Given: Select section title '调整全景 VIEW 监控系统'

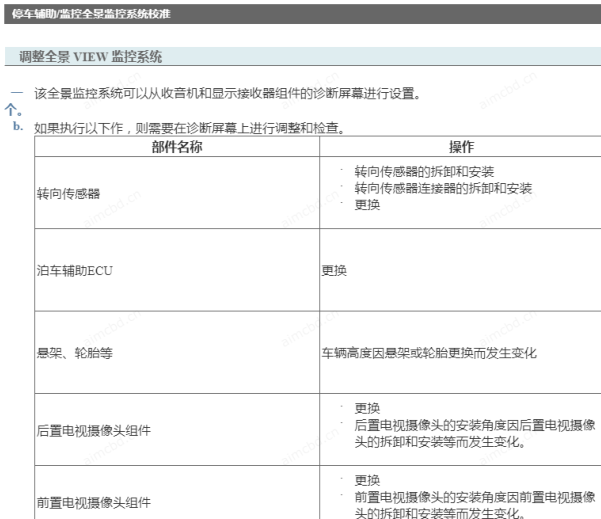Looking at the screenshot, I should click(x=91, y=57).
